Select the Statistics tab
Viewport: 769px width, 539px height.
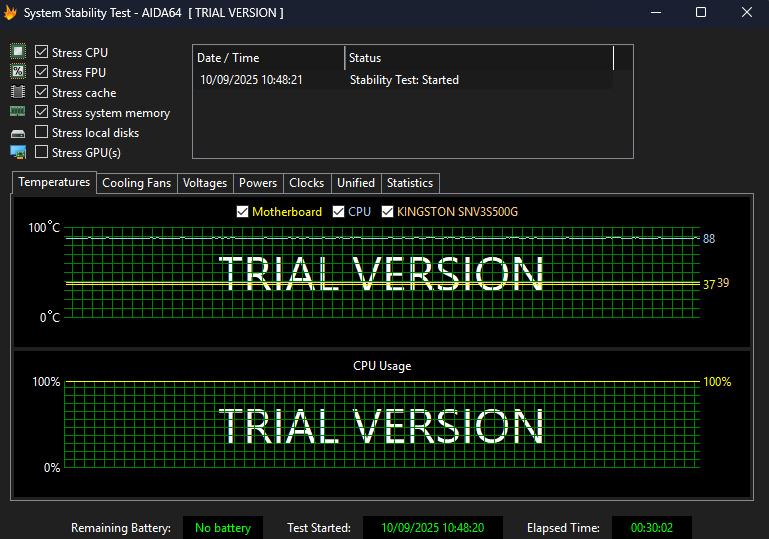[x=410, y=183]
